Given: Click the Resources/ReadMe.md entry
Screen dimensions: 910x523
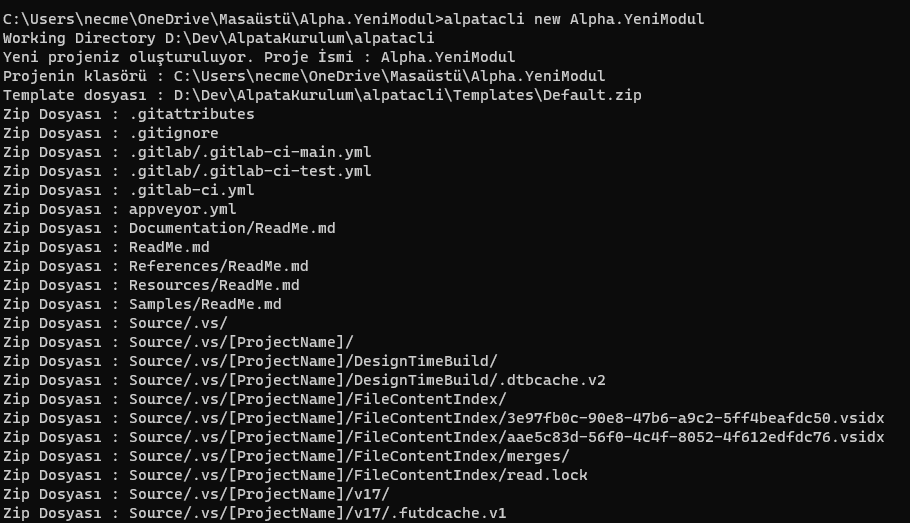Looking at the screenshot, I should [214, 285].
